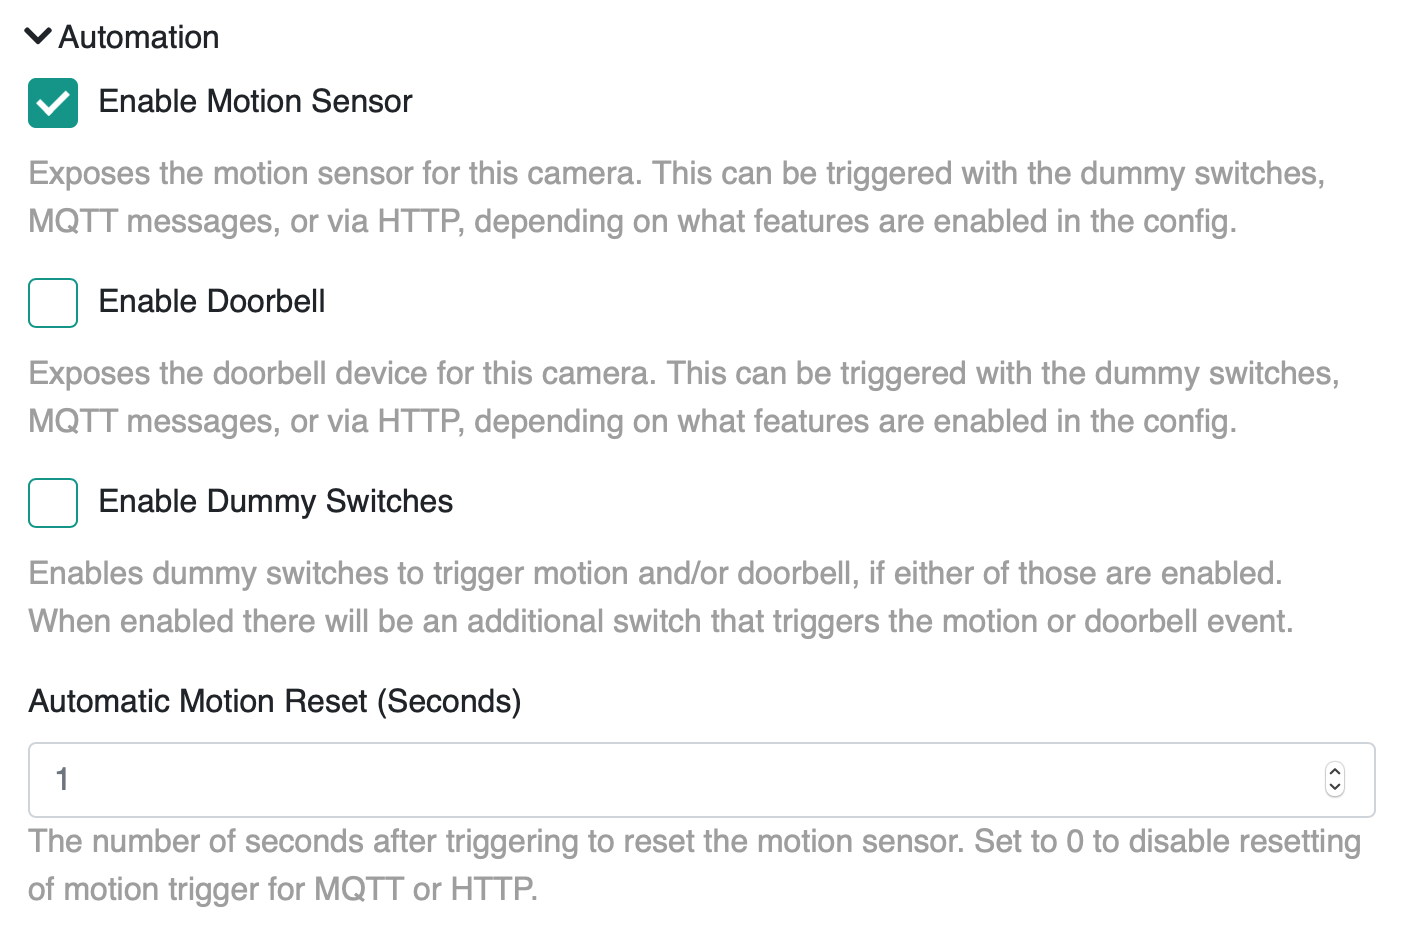
Task: Click the white checkmark in the Motion Sensor box
Action: coord(53,103)
